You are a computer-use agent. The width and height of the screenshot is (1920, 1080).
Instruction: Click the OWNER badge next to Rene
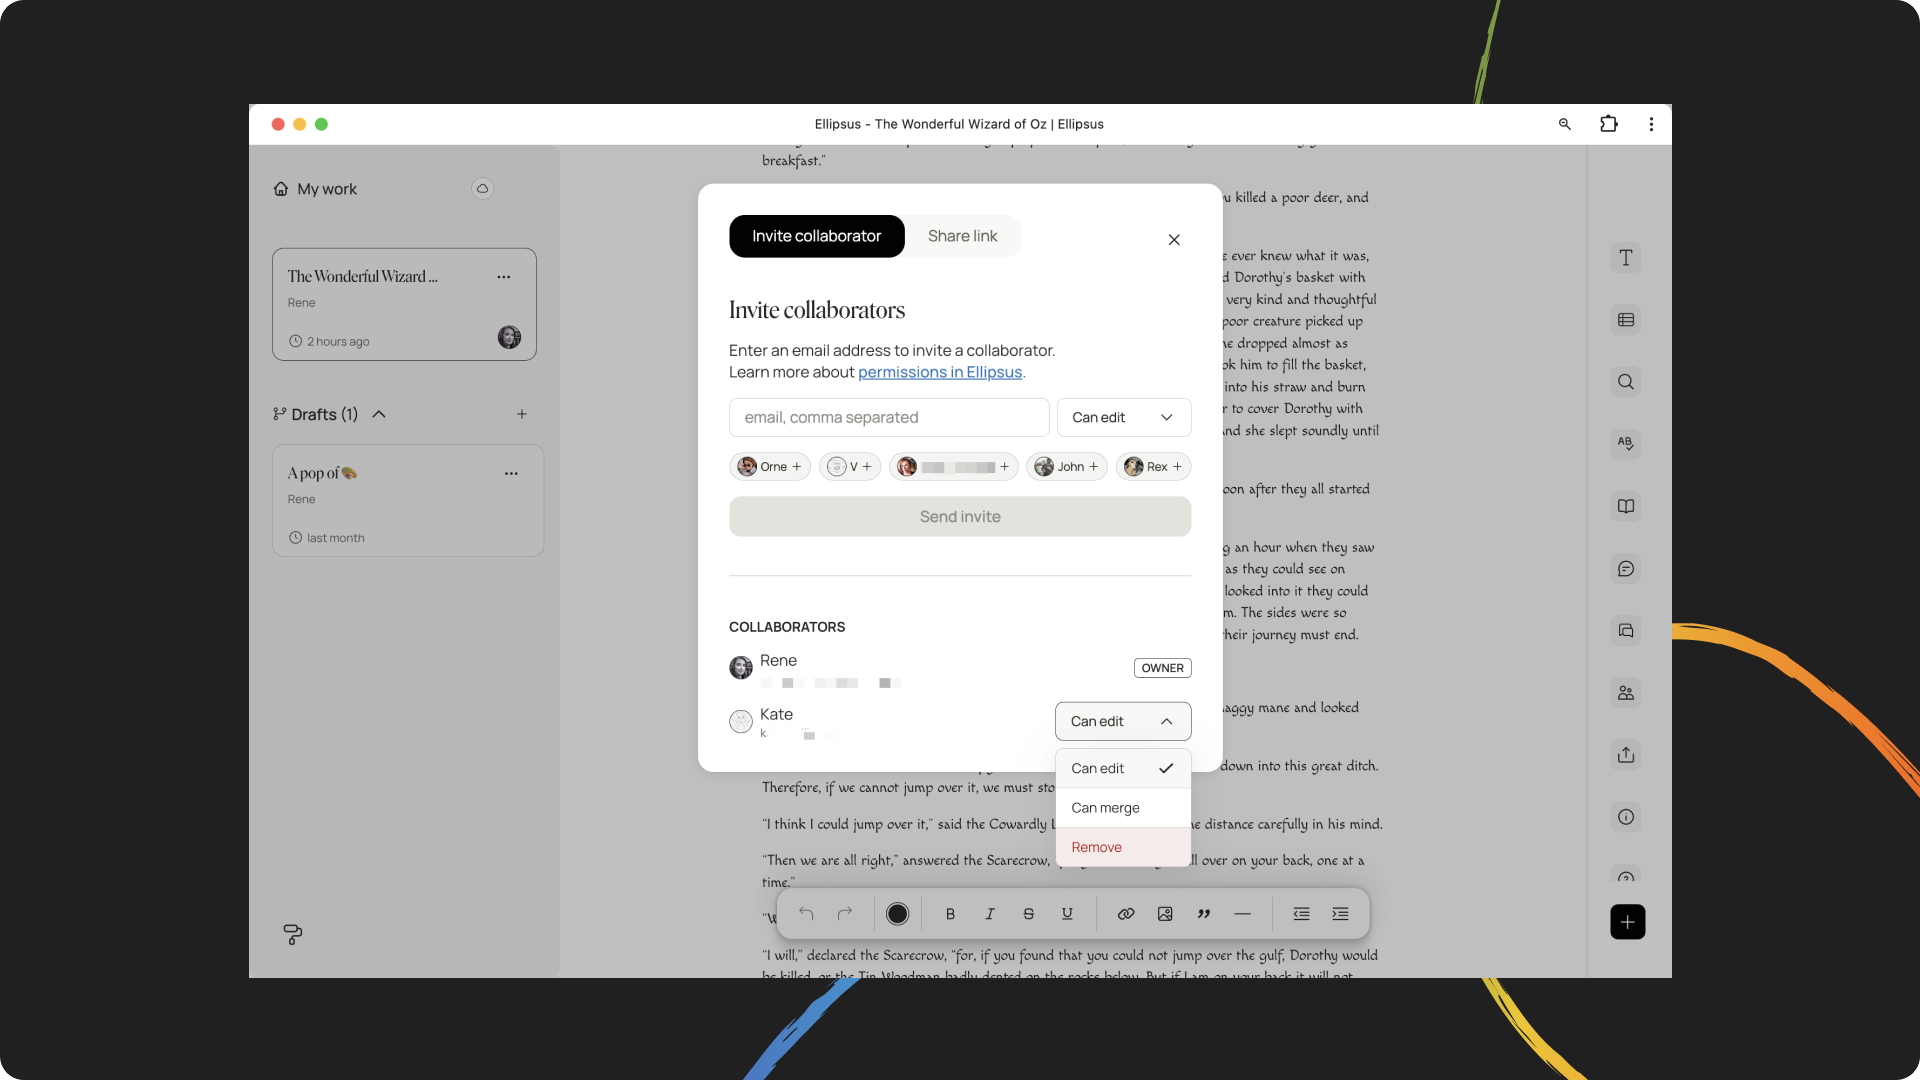(x=1162, y=668)
